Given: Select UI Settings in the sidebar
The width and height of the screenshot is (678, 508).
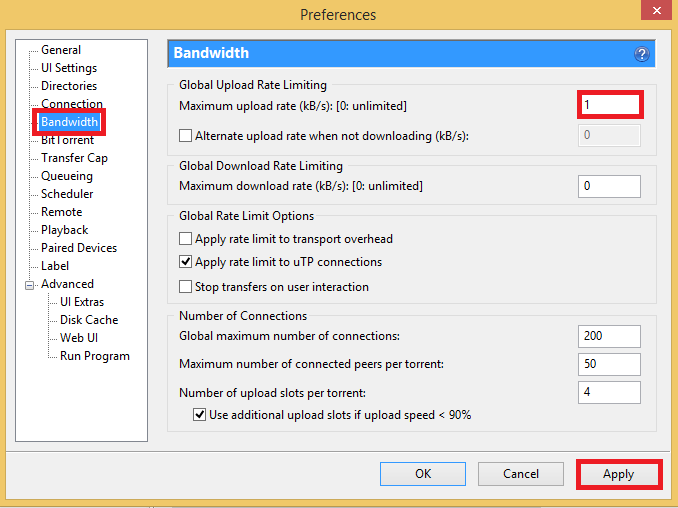Looking at the screenshot, I should [69, 68].
